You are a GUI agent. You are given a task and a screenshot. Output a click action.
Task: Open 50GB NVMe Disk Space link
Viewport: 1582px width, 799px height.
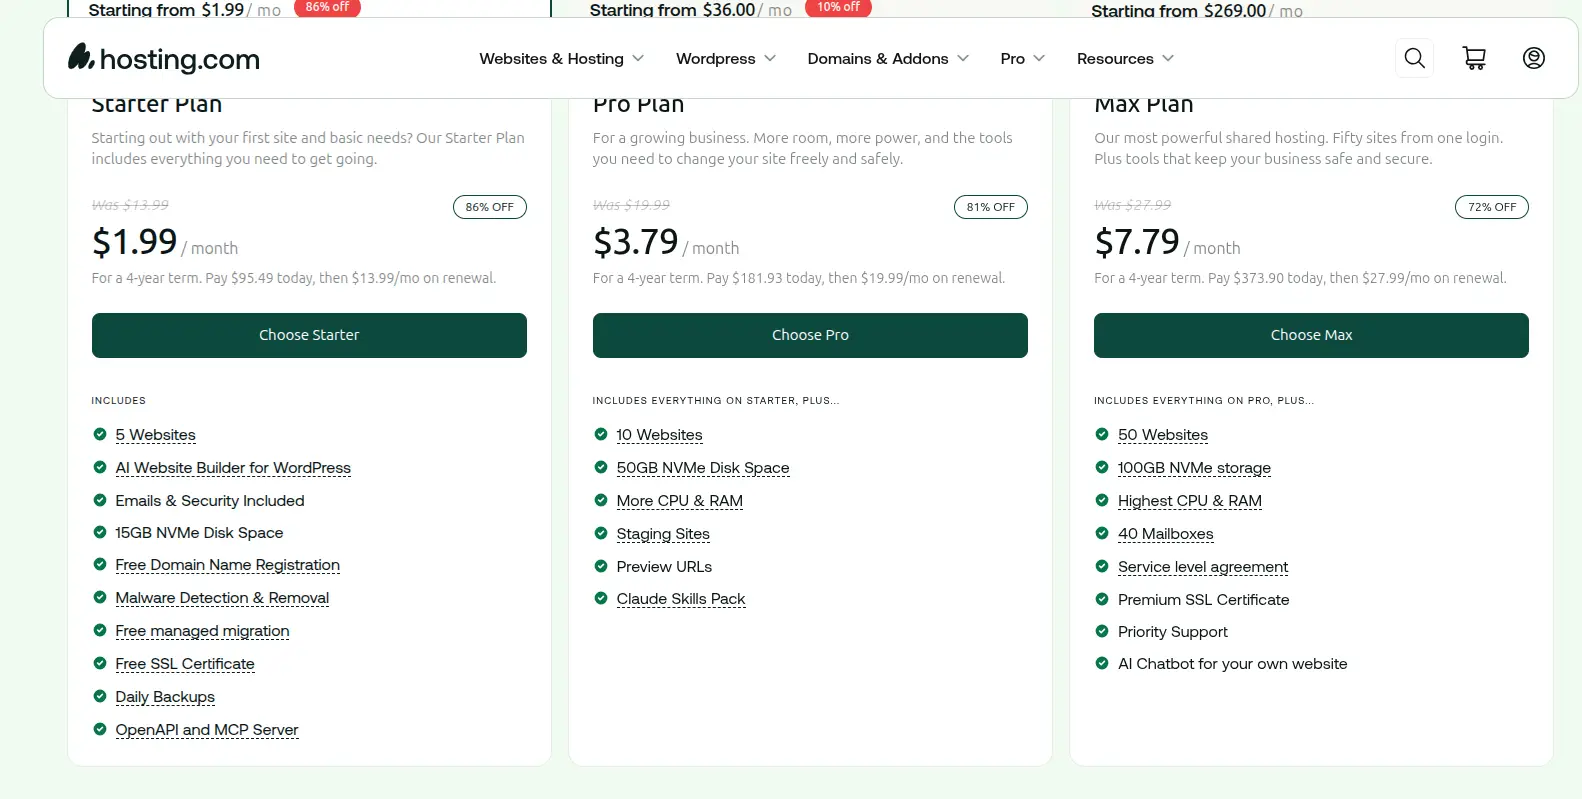coord(703,468)
